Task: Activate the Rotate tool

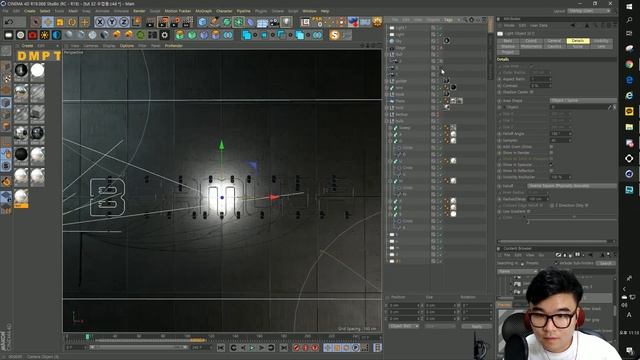Action: [x=72, y=22]
